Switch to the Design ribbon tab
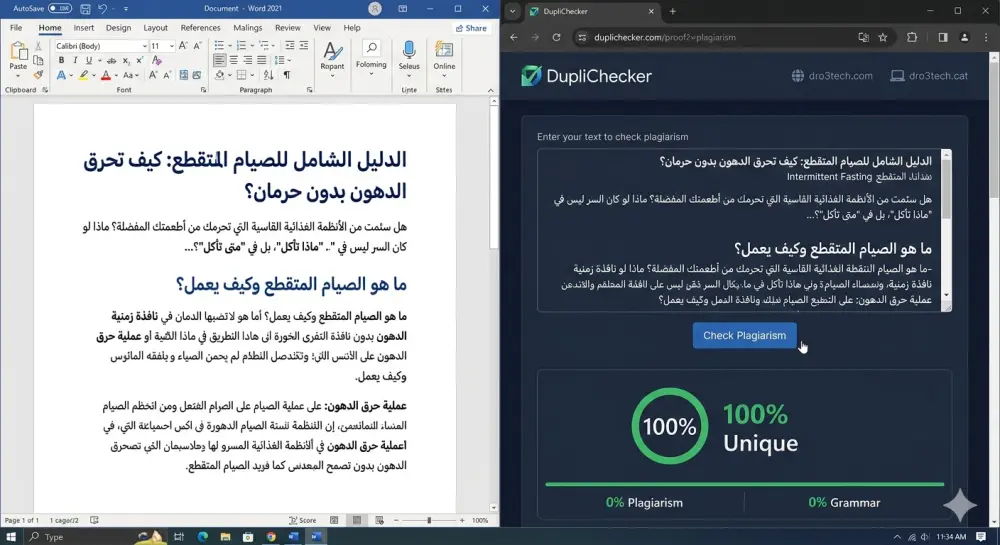Screen dimensions: 1000x545 [118, 28]
